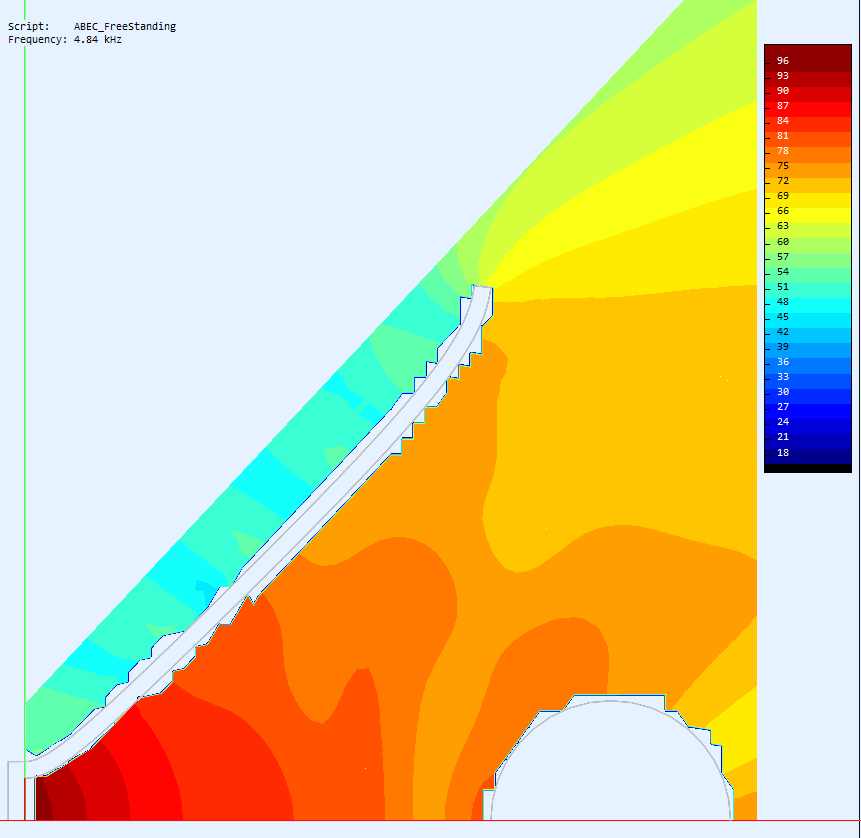Click the 'ABEC_FreeStanding' script name text
Screen dimensions: 861x838
click(125, 26)
